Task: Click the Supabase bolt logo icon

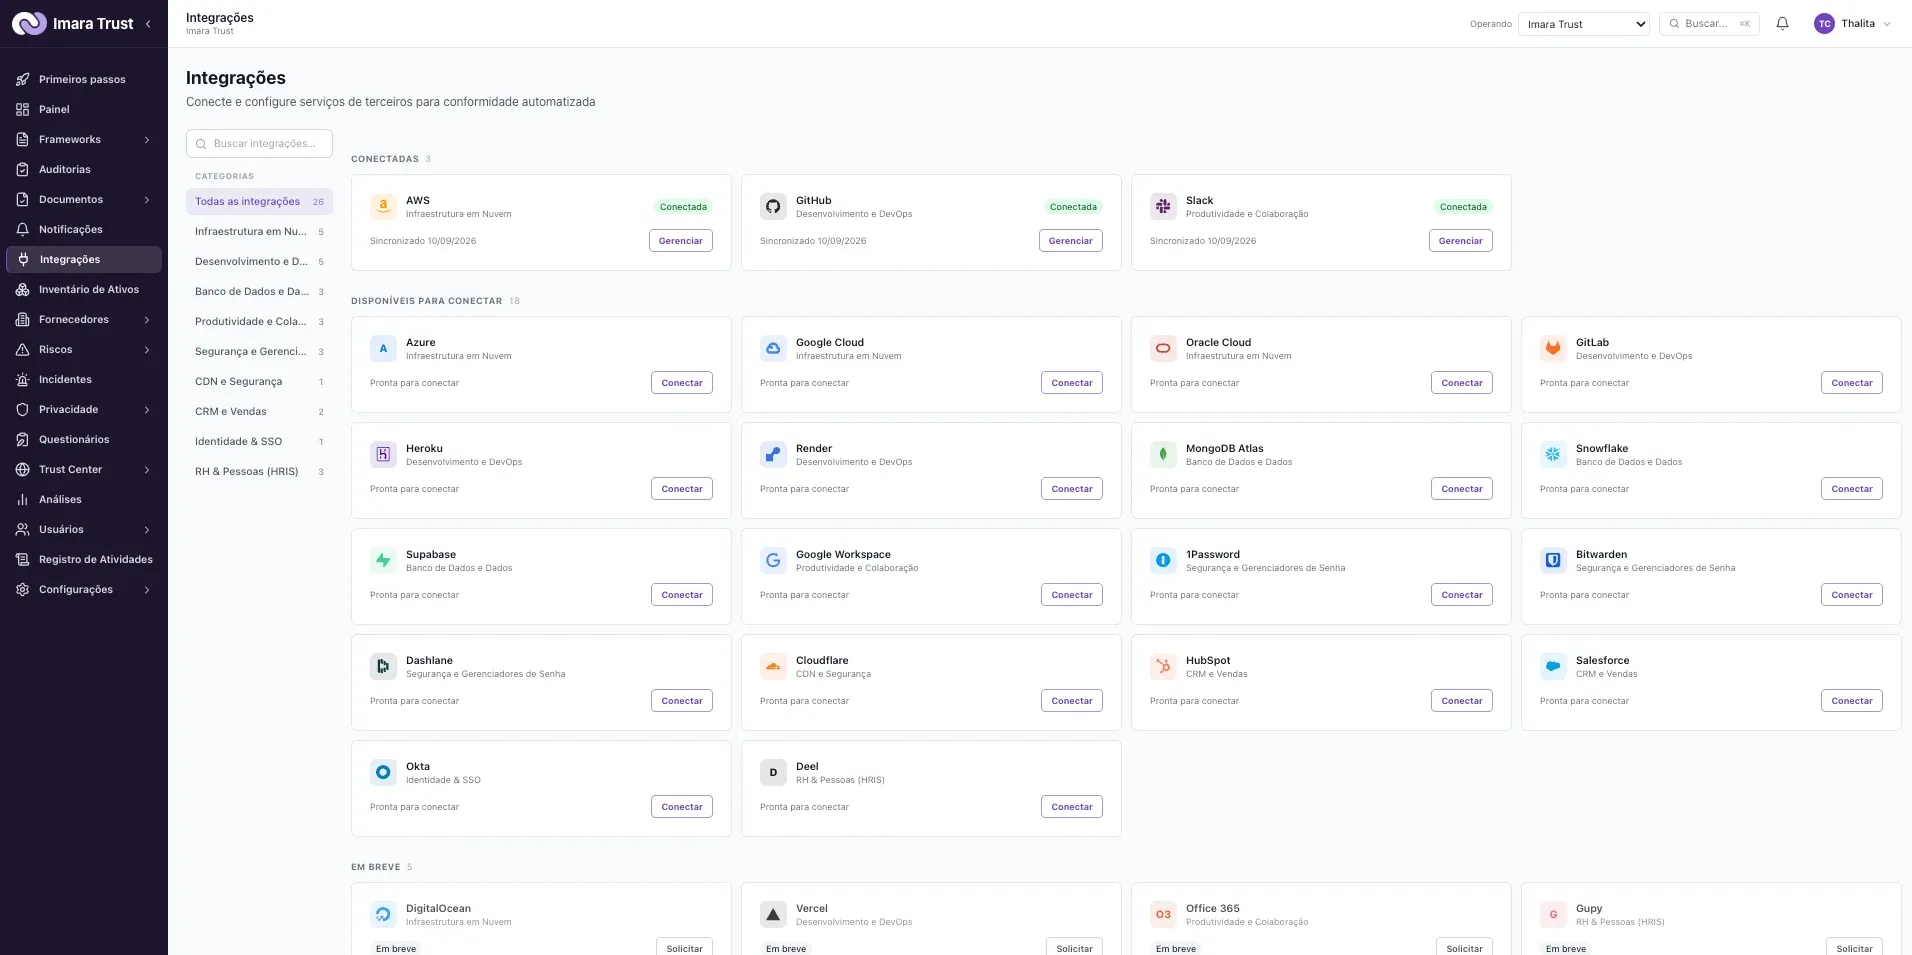Action: 383,561
